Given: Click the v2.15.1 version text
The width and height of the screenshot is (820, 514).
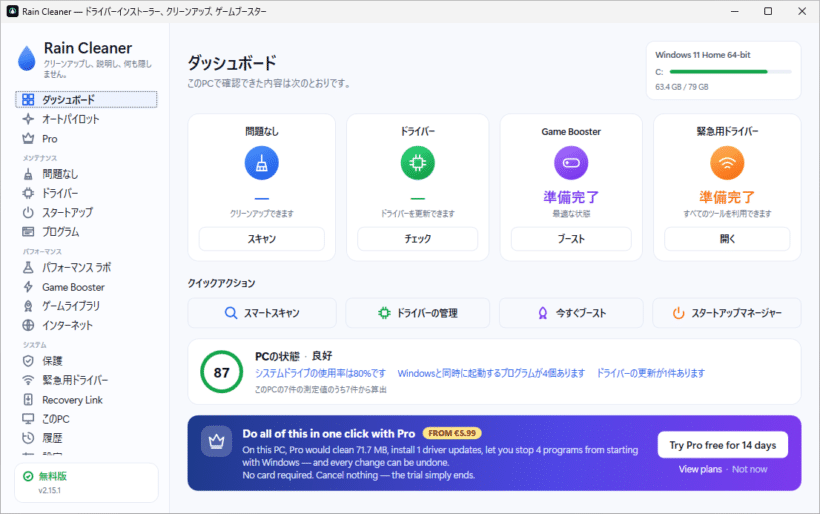Looking at the screenshot, I should click(x=49, y=490).
